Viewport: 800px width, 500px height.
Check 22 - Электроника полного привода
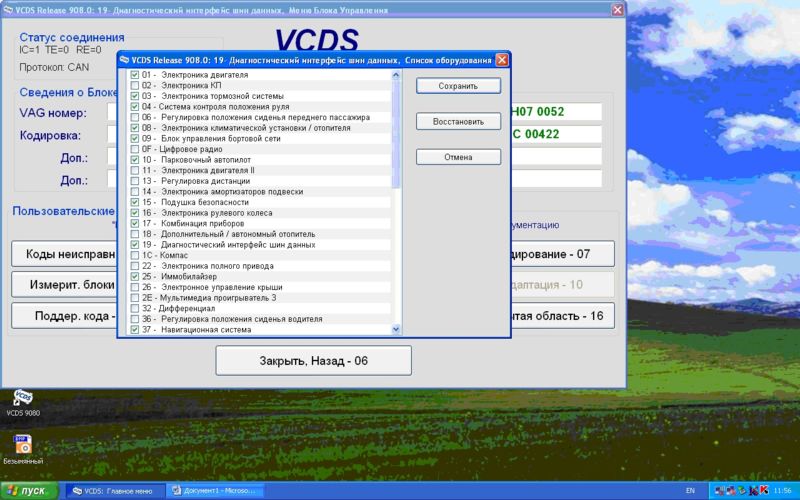click(x=135, y=266)
